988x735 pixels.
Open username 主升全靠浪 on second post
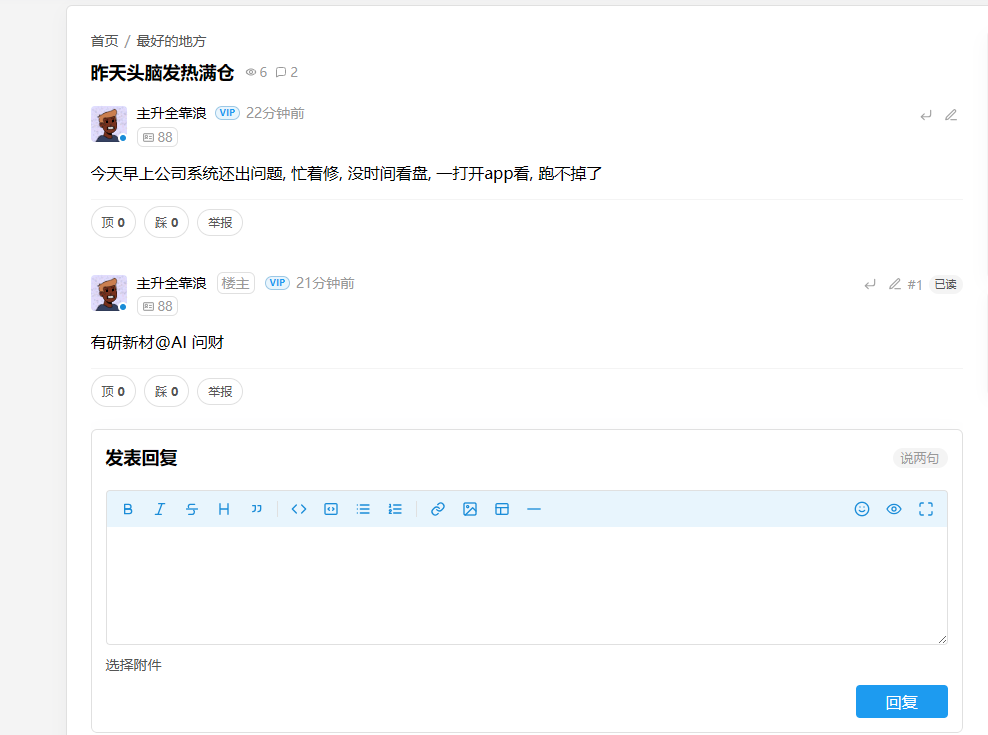171,284
